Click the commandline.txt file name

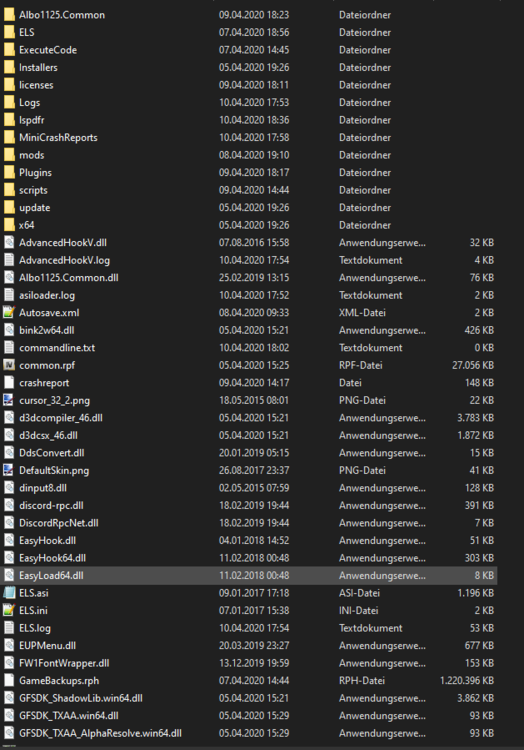coord(57,348)
